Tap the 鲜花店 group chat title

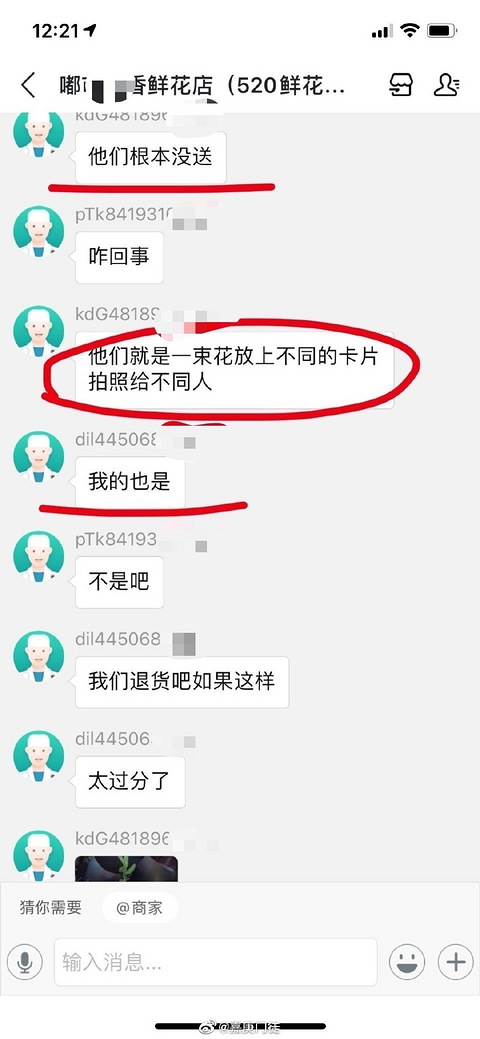tap(202, 86)
